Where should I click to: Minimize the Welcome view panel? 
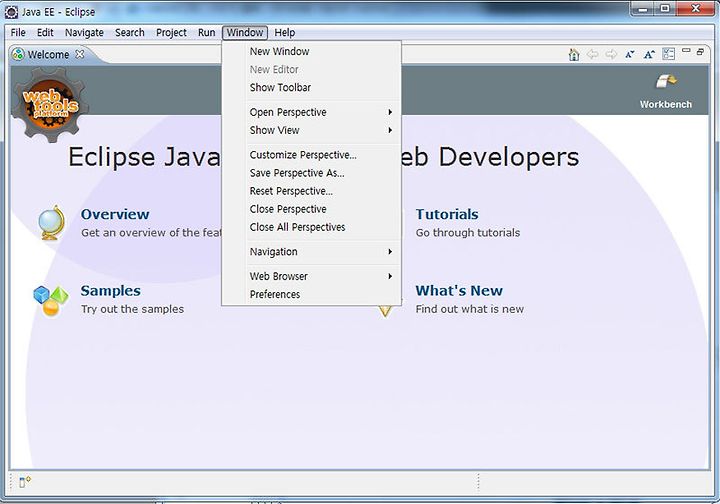tap(686, 50)
